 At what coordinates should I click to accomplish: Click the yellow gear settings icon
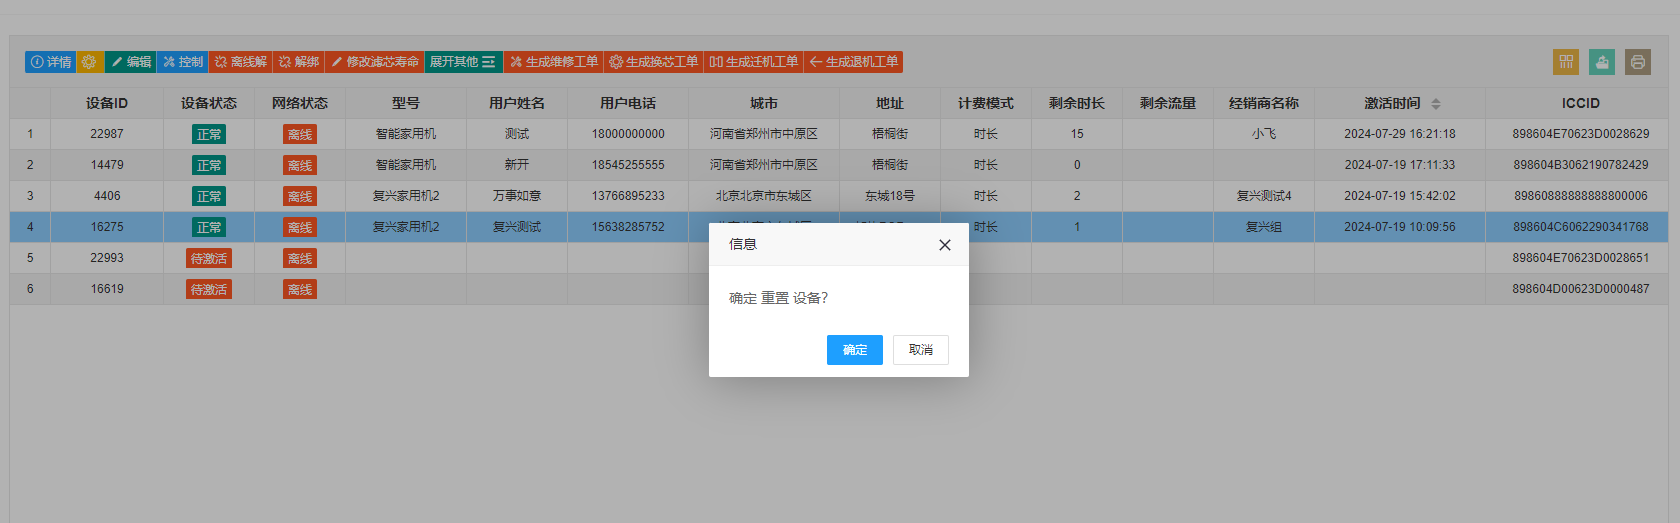point(90,62)
